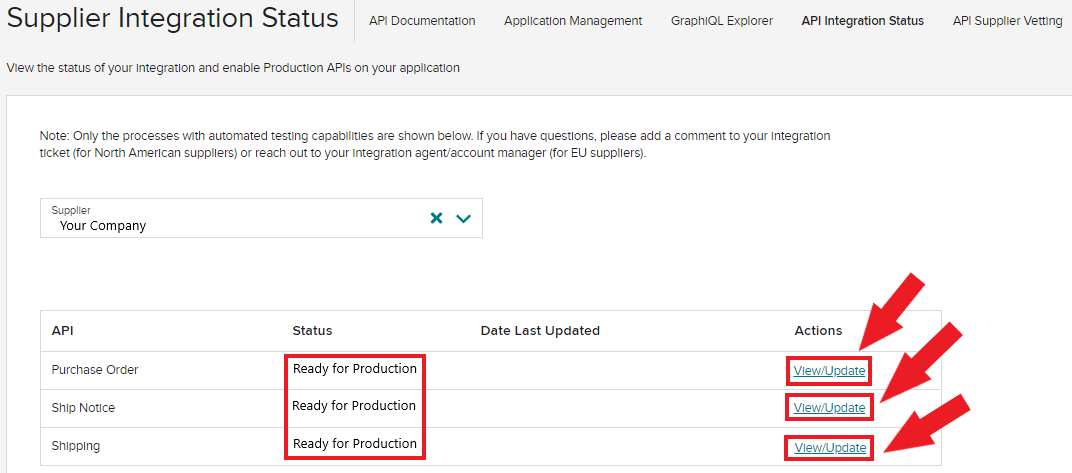Open the View/Update link for Ship Notice
Image resolution: width=1072 pixels, height=473 pixels.
(829, 407)
